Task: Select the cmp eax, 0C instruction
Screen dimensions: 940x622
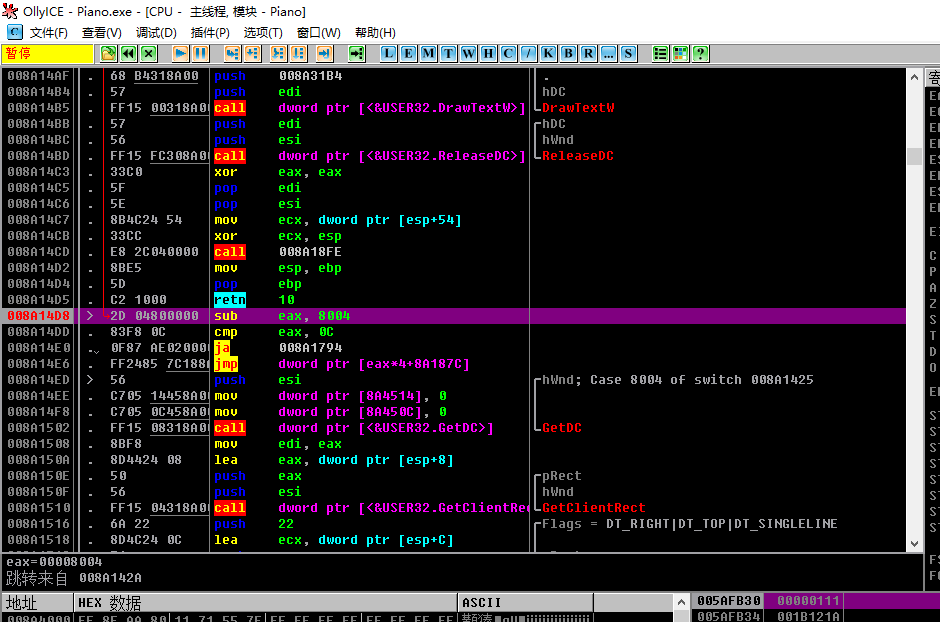Action: [454, 332]
